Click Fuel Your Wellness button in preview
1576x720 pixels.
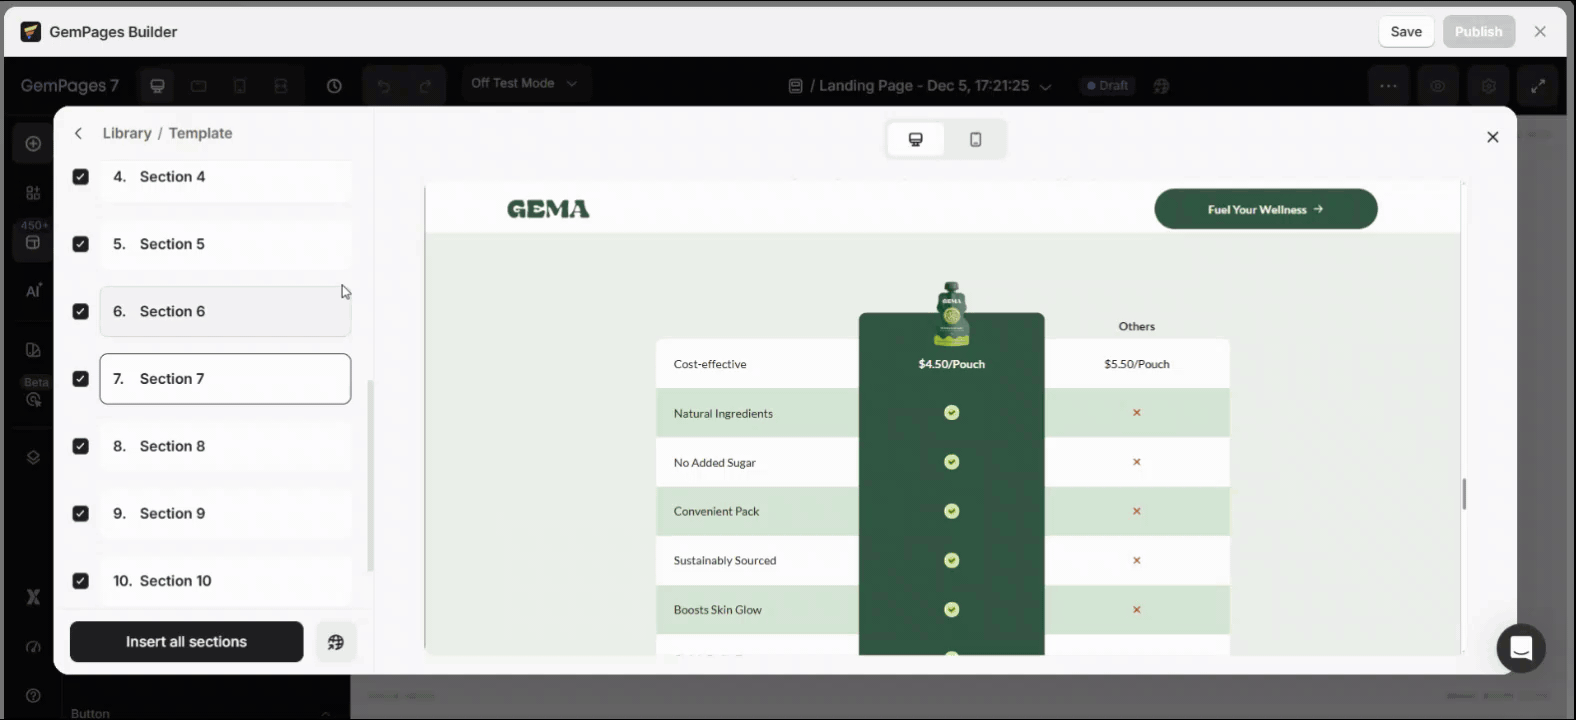tap(1265, 209)
